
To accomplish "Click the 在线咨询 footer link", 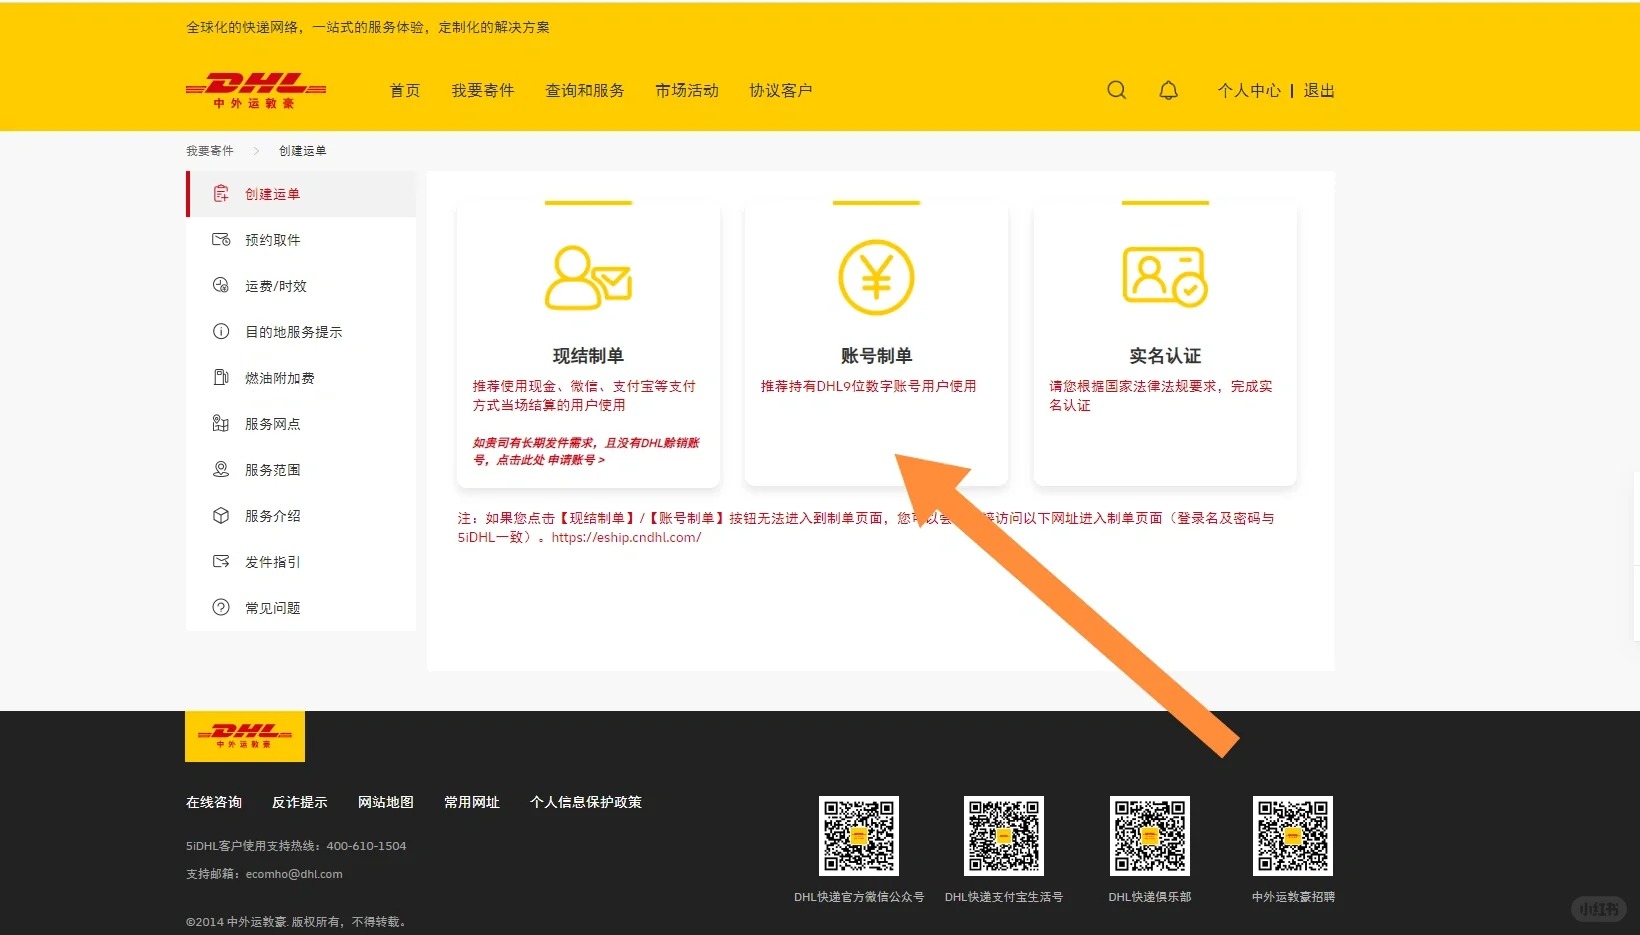I will [x=214, y=802].
